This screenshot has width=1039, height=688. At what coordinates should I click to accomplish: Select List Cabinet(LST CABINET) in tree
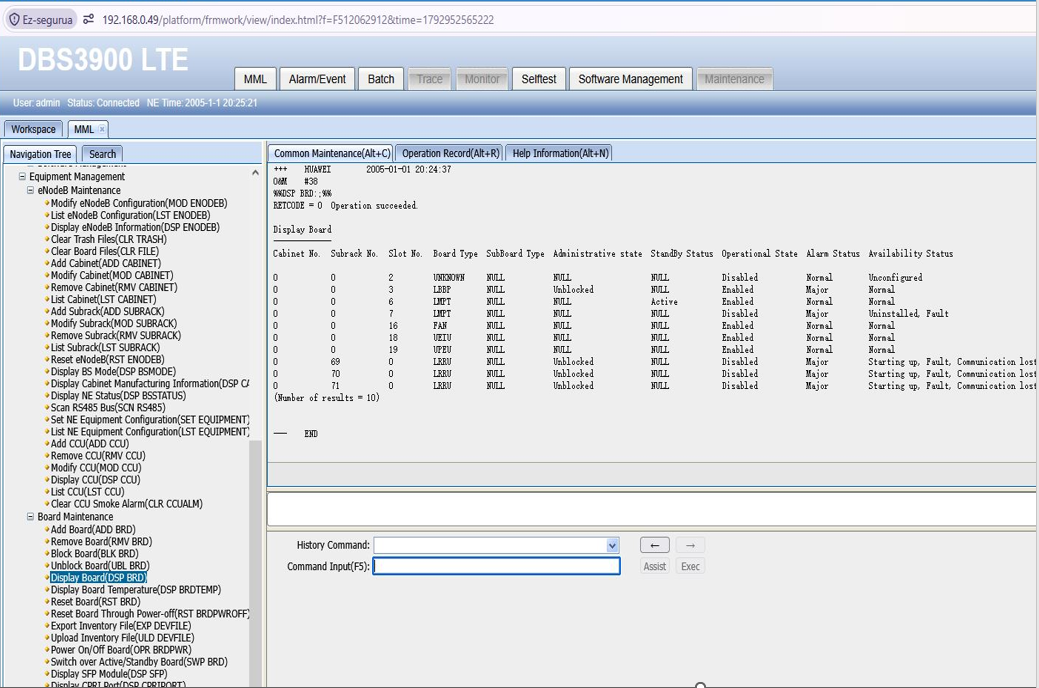point(103,300)
